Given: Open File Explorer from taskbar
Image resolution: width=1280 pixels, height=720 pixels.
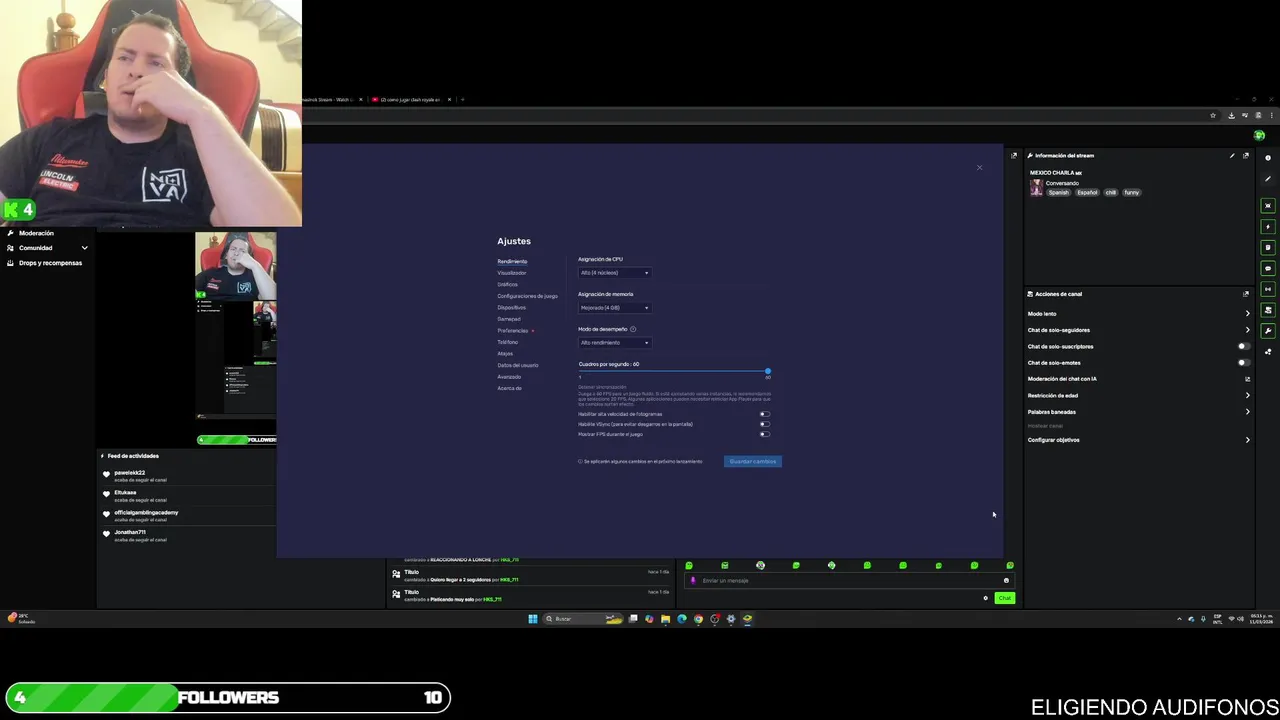Looking at the screenshot, I should [x=665, y=619].
